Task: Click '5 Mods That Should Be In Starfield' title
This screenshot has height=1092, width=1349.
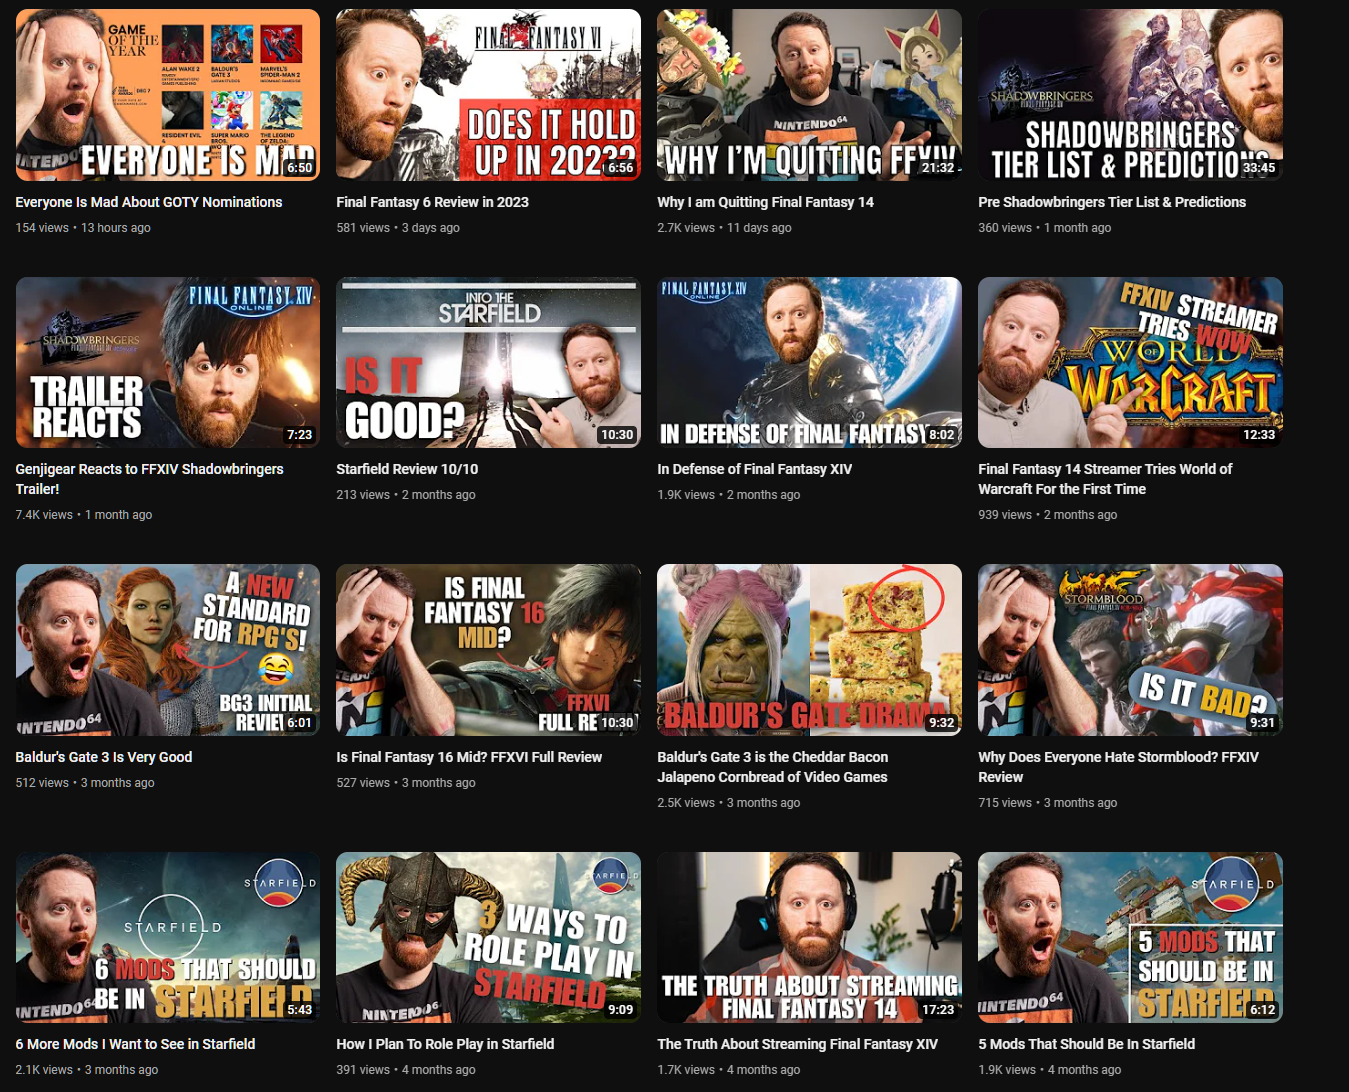Action: (1086, 1044)
